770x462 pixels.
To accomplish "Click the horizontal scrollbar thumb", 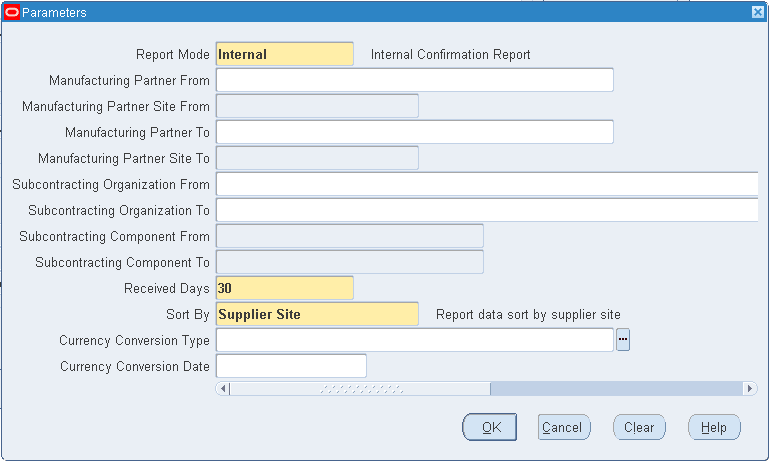I will point(360,388).
